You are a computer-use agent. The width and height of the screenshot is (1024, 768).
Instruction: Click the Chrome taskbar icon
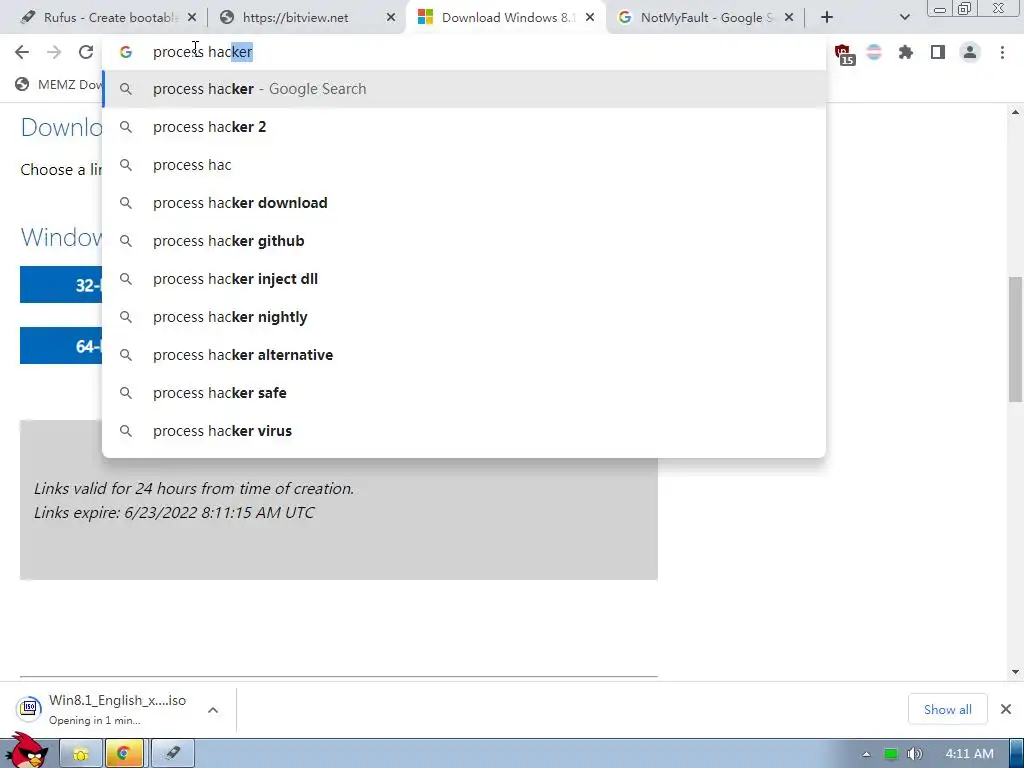(124, 754)
